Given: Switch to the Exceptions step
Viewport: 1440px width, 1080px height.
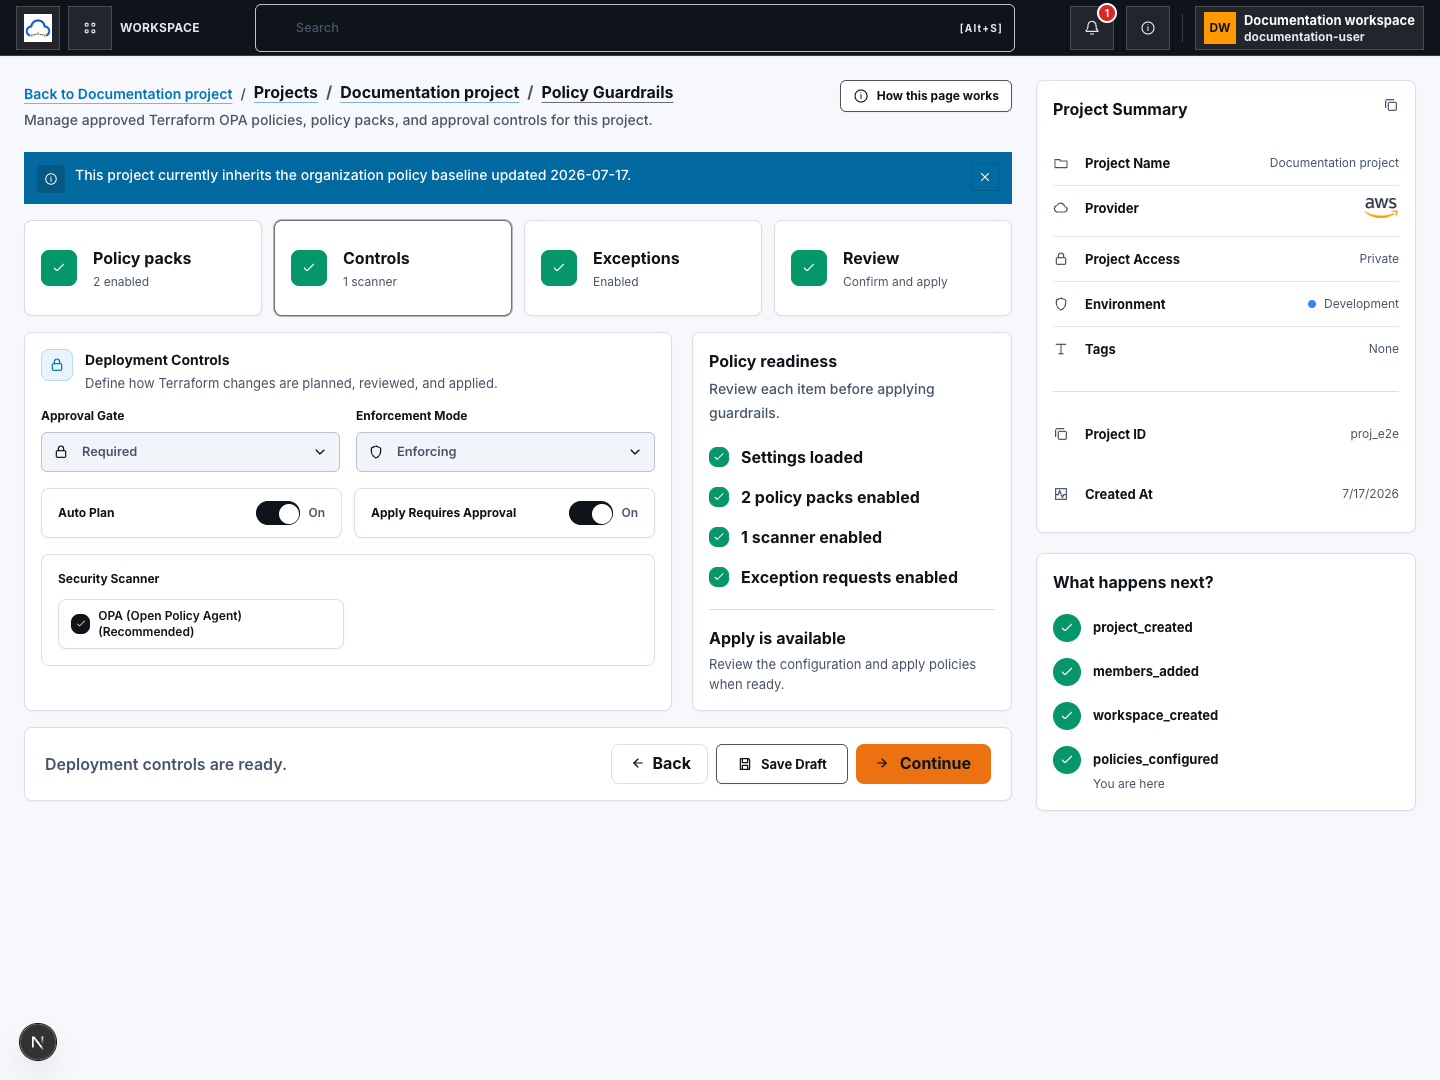Looking at the screenshot, I should 643,268.
